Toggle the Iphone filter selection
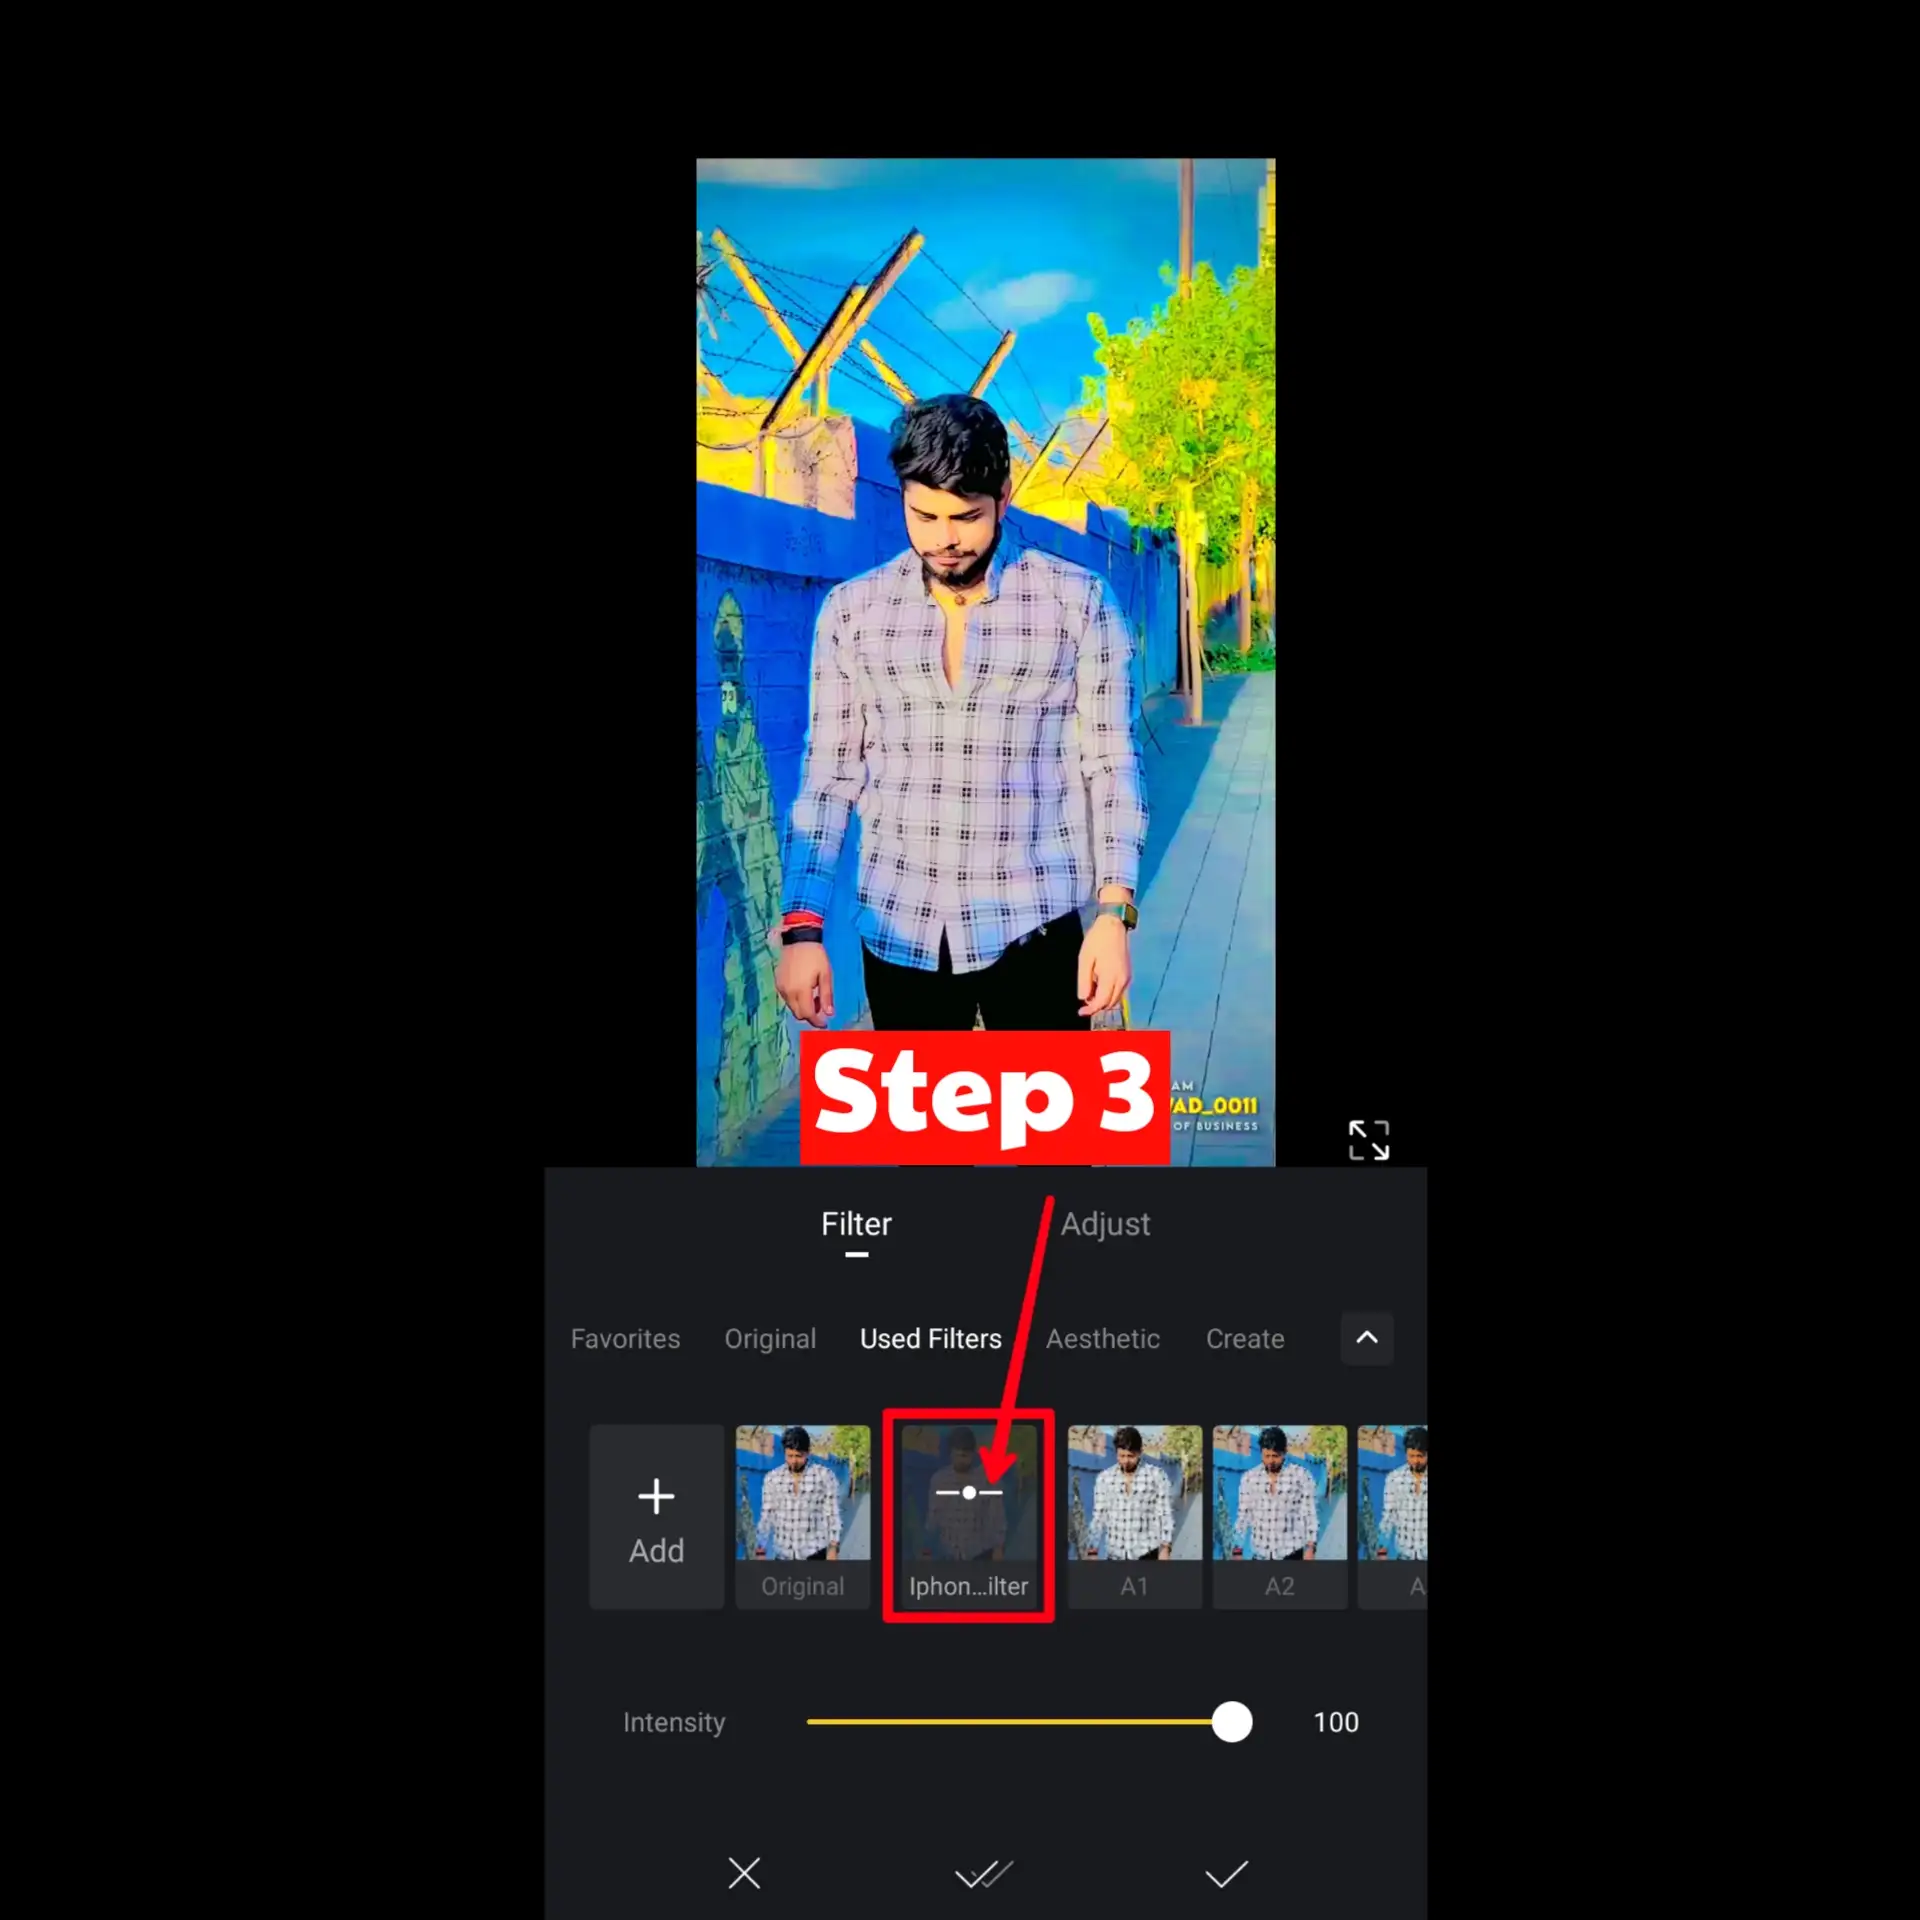Viewport: 1920px width, 1920px height. [x=968, y=1516]
